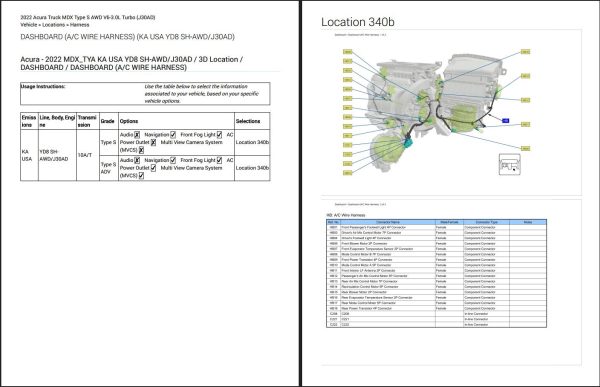Toggle Front Fog Light checkbox, Type S row
Viewport: 600px width, 387px height.
point(219,135)
